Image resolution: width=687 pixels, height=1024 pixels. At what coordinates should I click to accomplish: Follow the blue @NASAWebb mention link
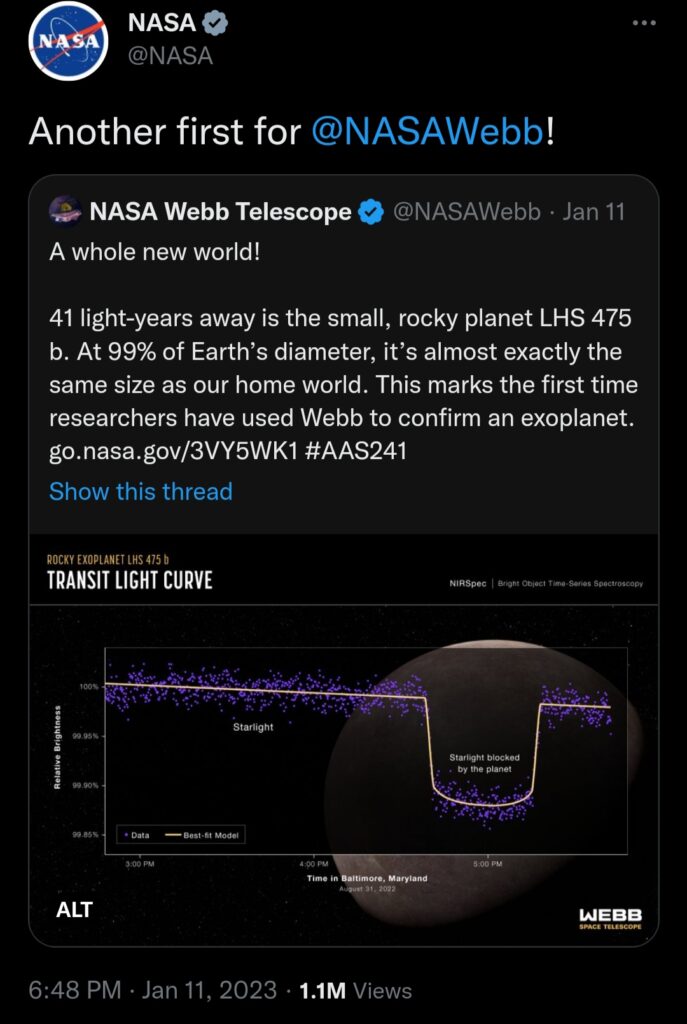427,133
